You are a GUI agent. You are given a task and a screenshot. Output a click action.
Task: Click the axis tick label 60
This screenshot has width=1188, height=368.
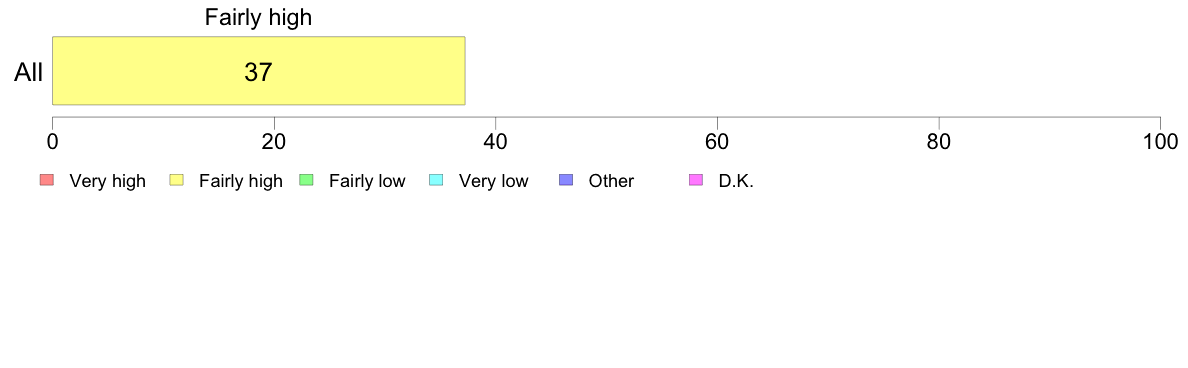click(717, 141)
